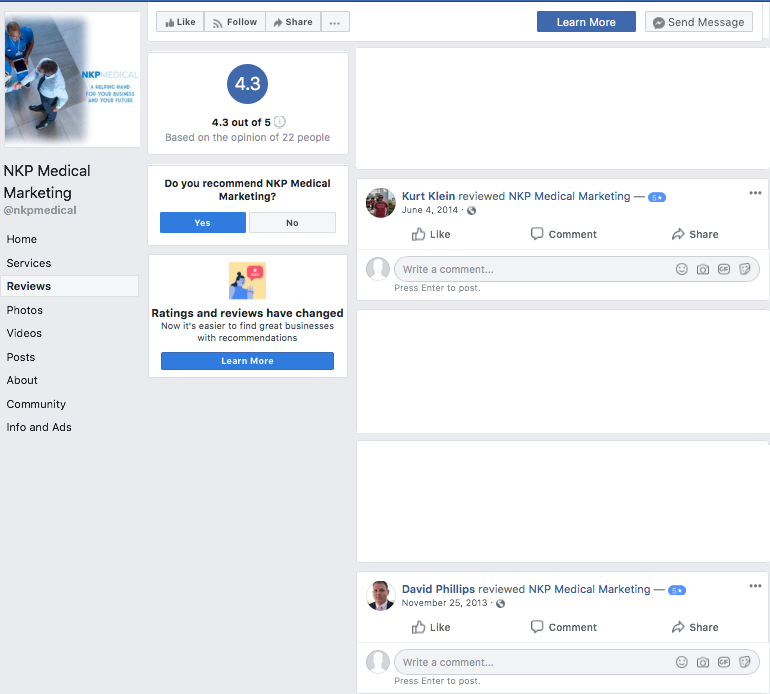
Task: Click the NKP Medical Marketing page title
Action: [47, 182]
